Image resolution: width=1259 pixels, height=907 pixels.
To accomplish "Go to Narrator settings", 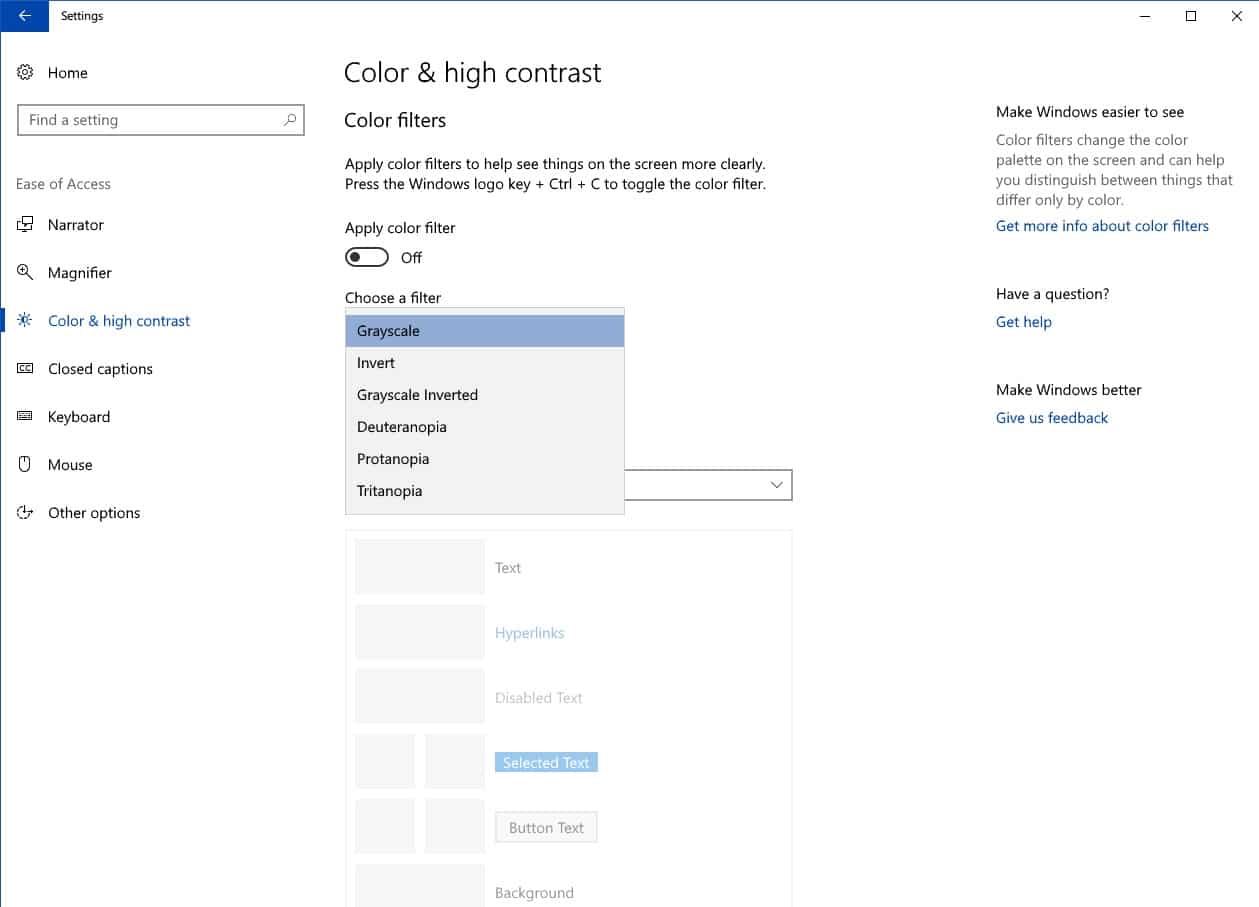I will pyautogui.click(x=76, y=225).
